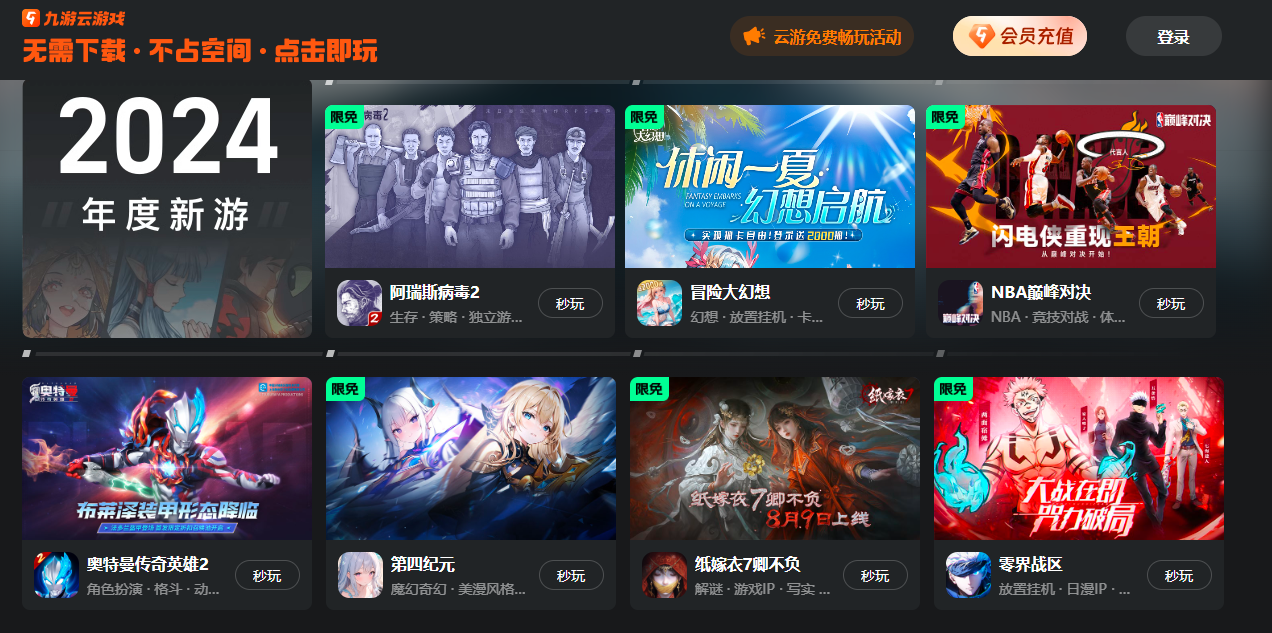Open the 纸嫁衣 8月9日上线 banner
This screenshot has height=633, width=1272.
pyautogui.click(x=775, y=458)
